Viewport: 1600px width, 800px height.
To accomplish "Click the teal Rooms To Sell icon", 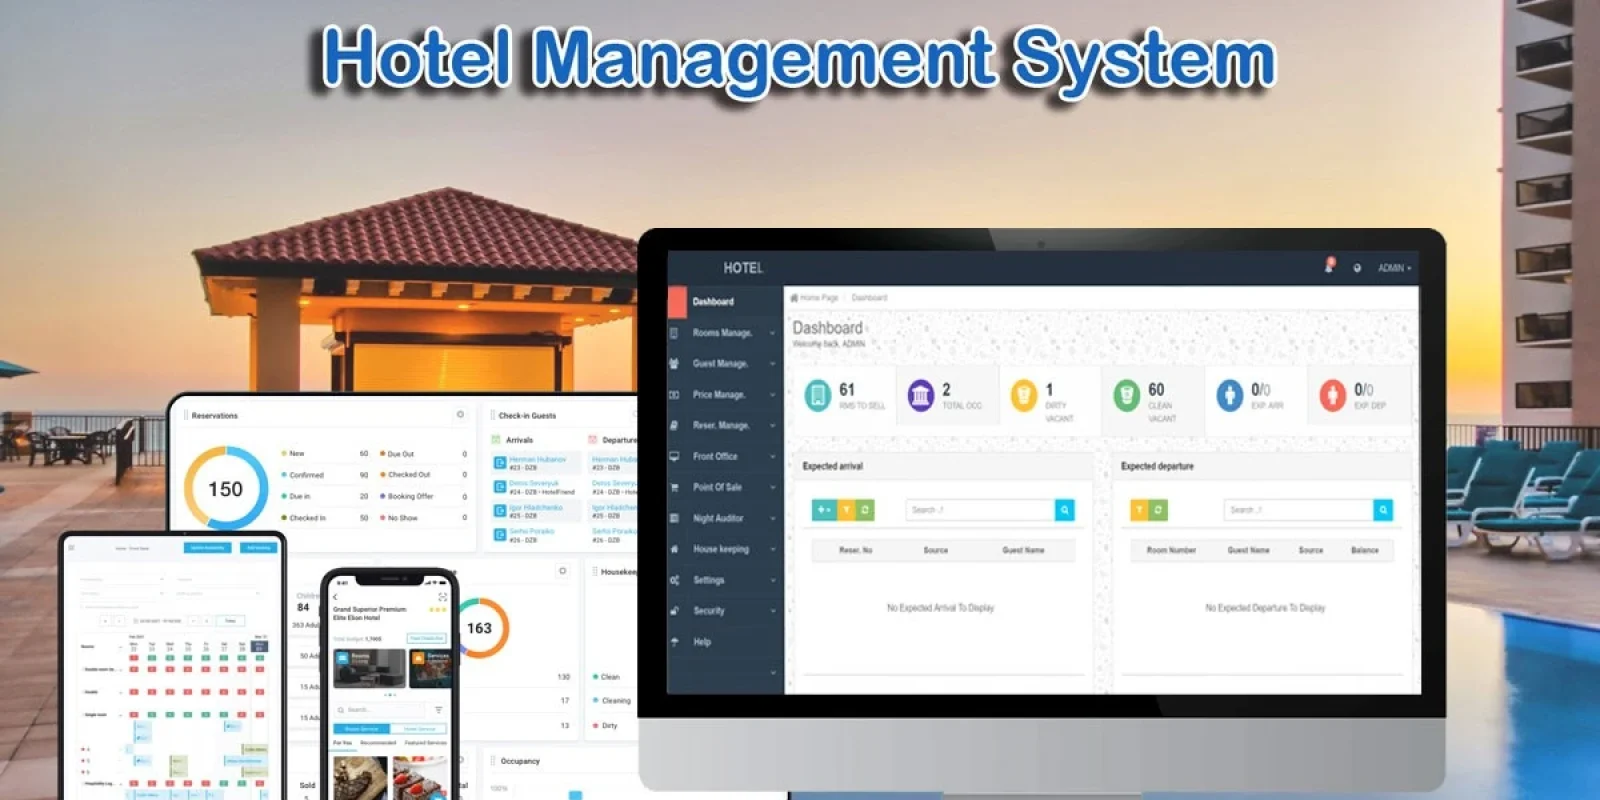I will point(817,396).
